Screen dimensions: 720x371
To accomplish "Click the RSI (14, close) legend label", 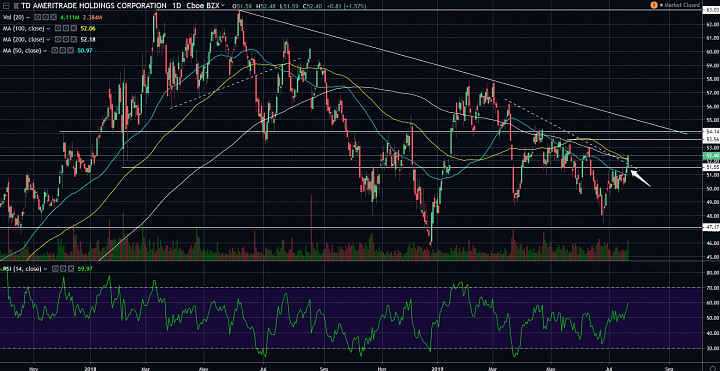I will click(x=22, y=269).
